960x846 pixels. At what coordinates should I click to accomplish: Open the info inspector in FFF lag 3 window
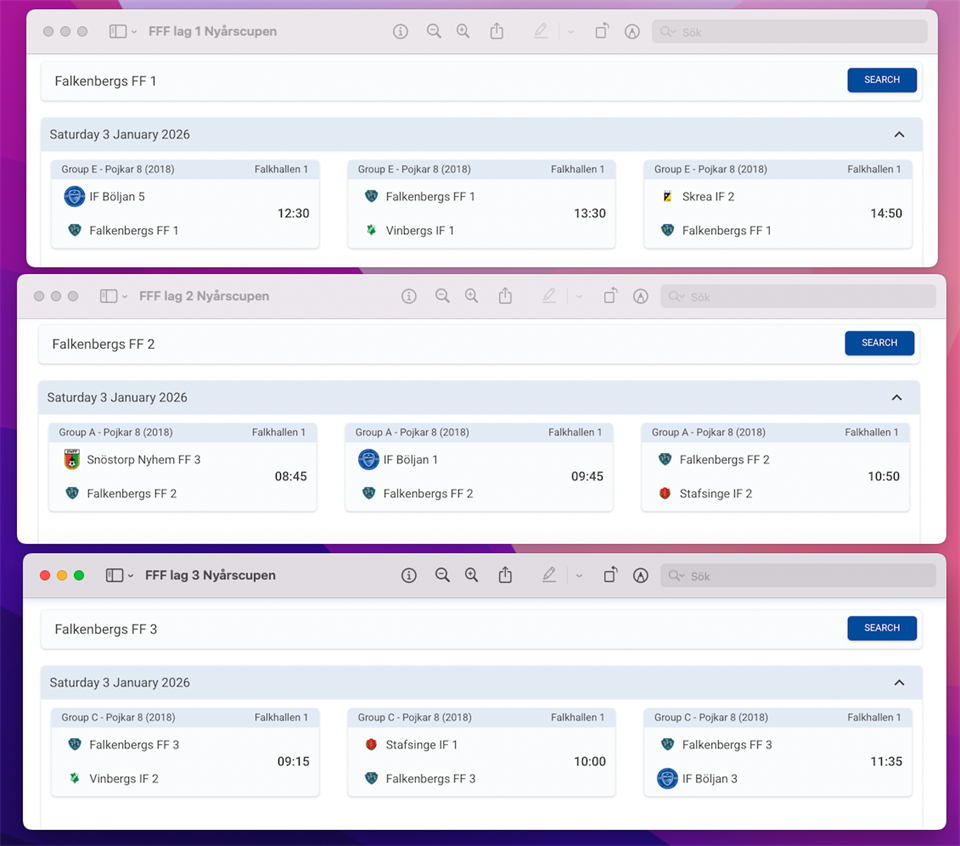(x=409, y=575)
